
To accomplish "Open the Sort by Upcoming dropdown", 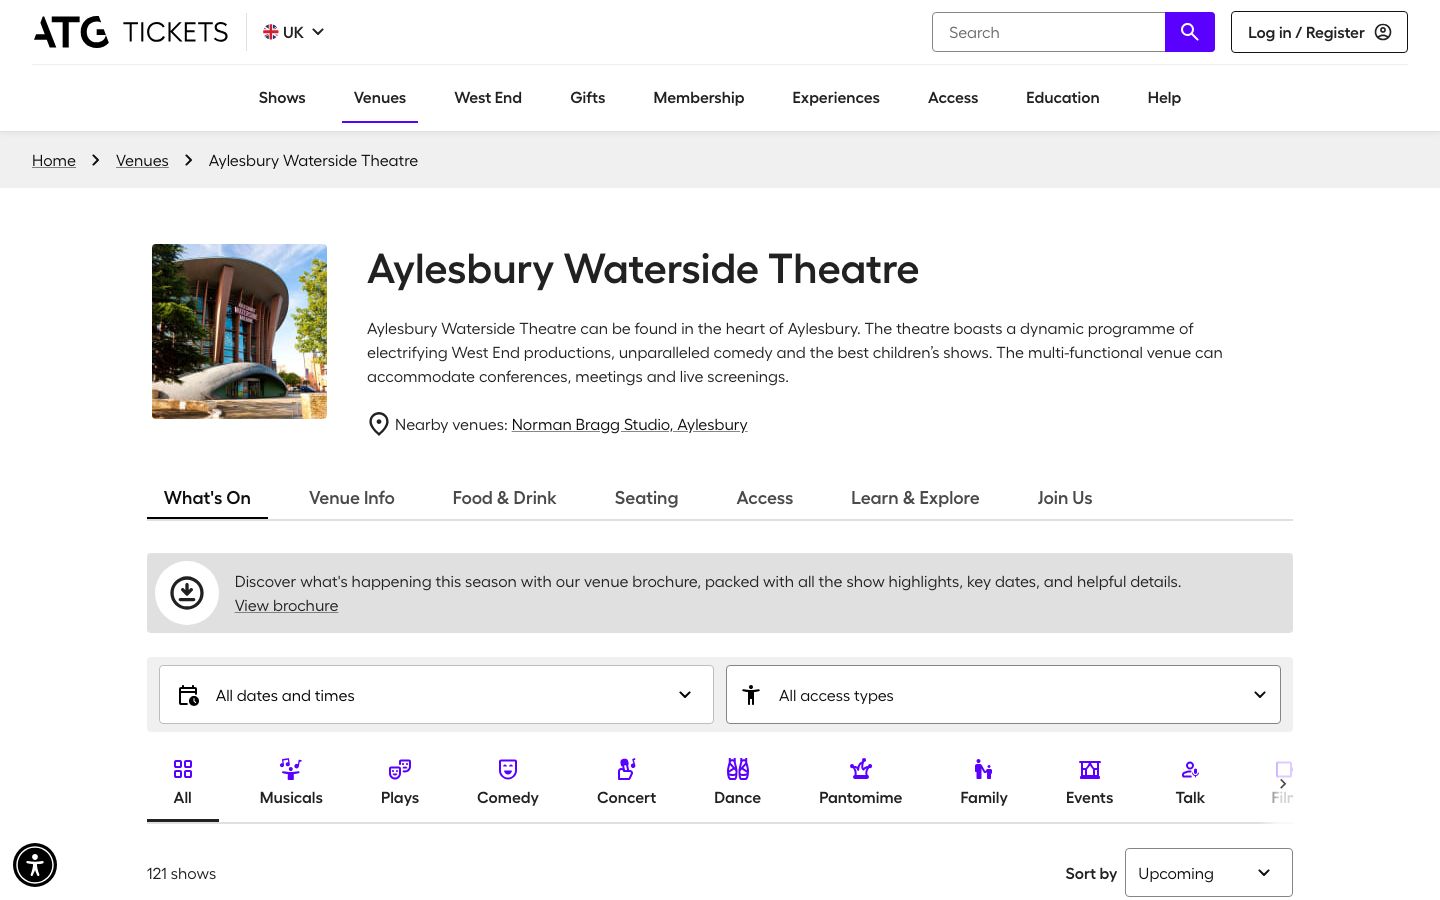I will coord(1209,873).
